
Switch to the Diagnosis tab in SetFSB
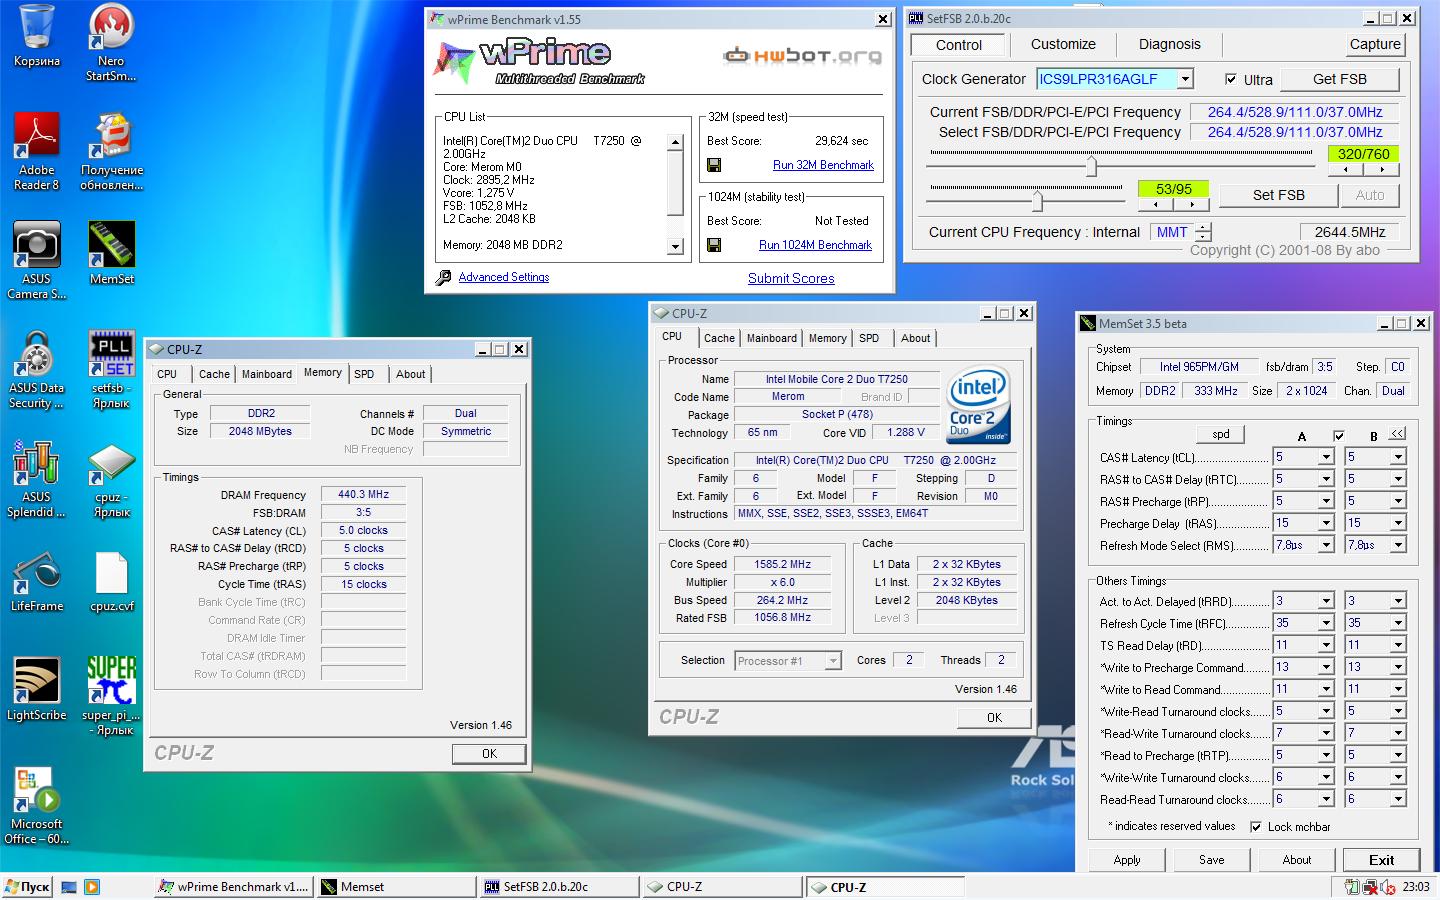[1169, 44]
